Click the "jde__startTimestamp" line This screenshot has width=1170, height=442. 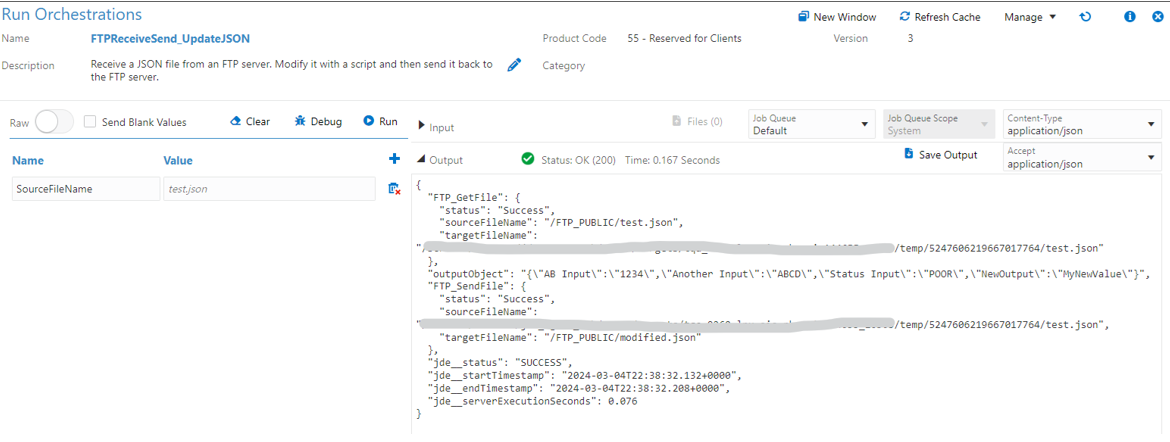[584, 375]
